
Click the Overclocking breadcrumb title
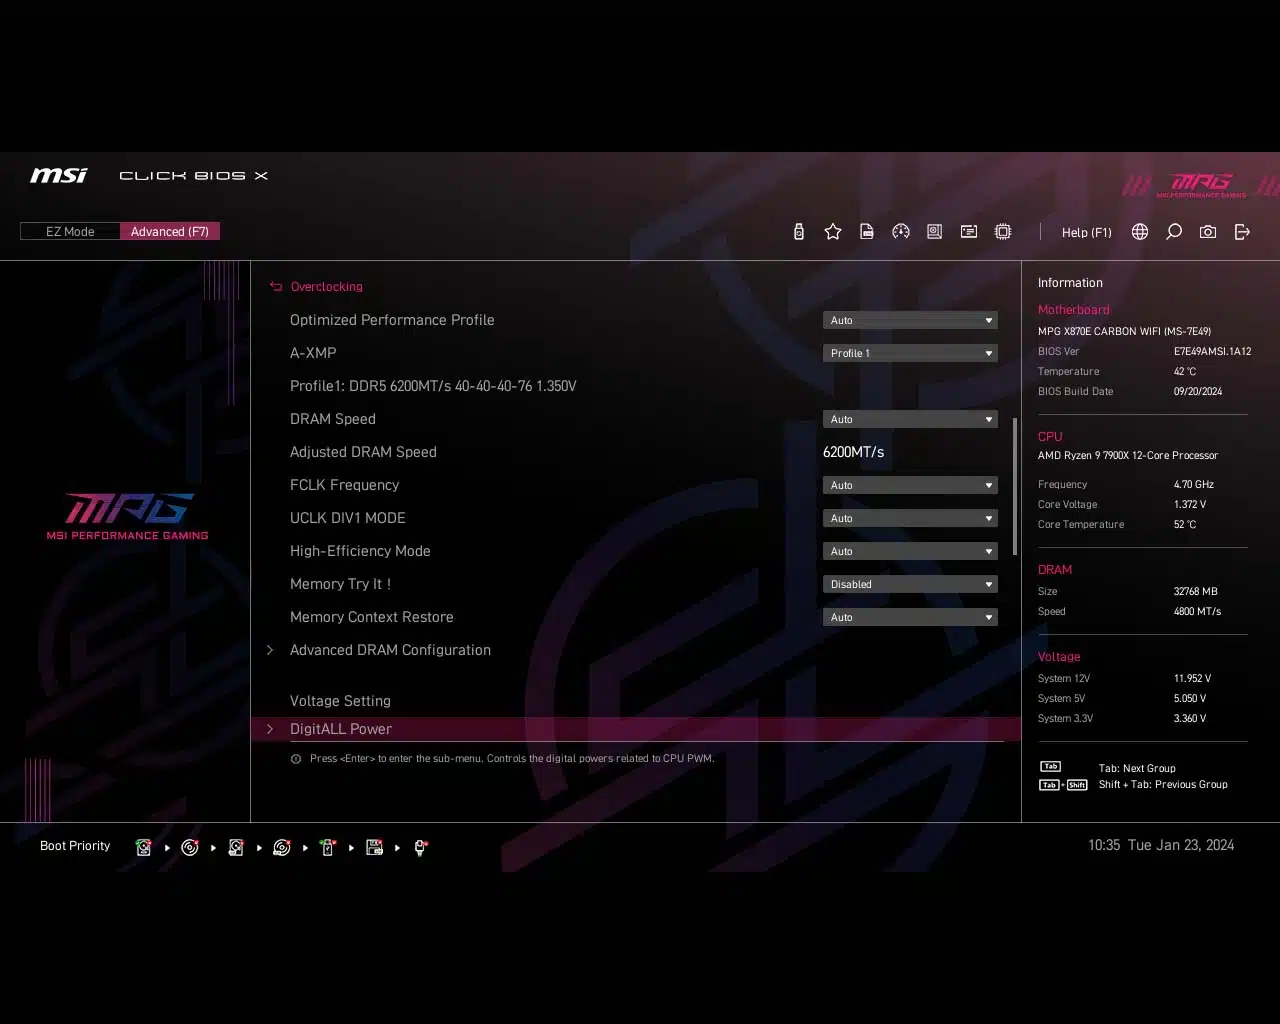coord(326,287)
